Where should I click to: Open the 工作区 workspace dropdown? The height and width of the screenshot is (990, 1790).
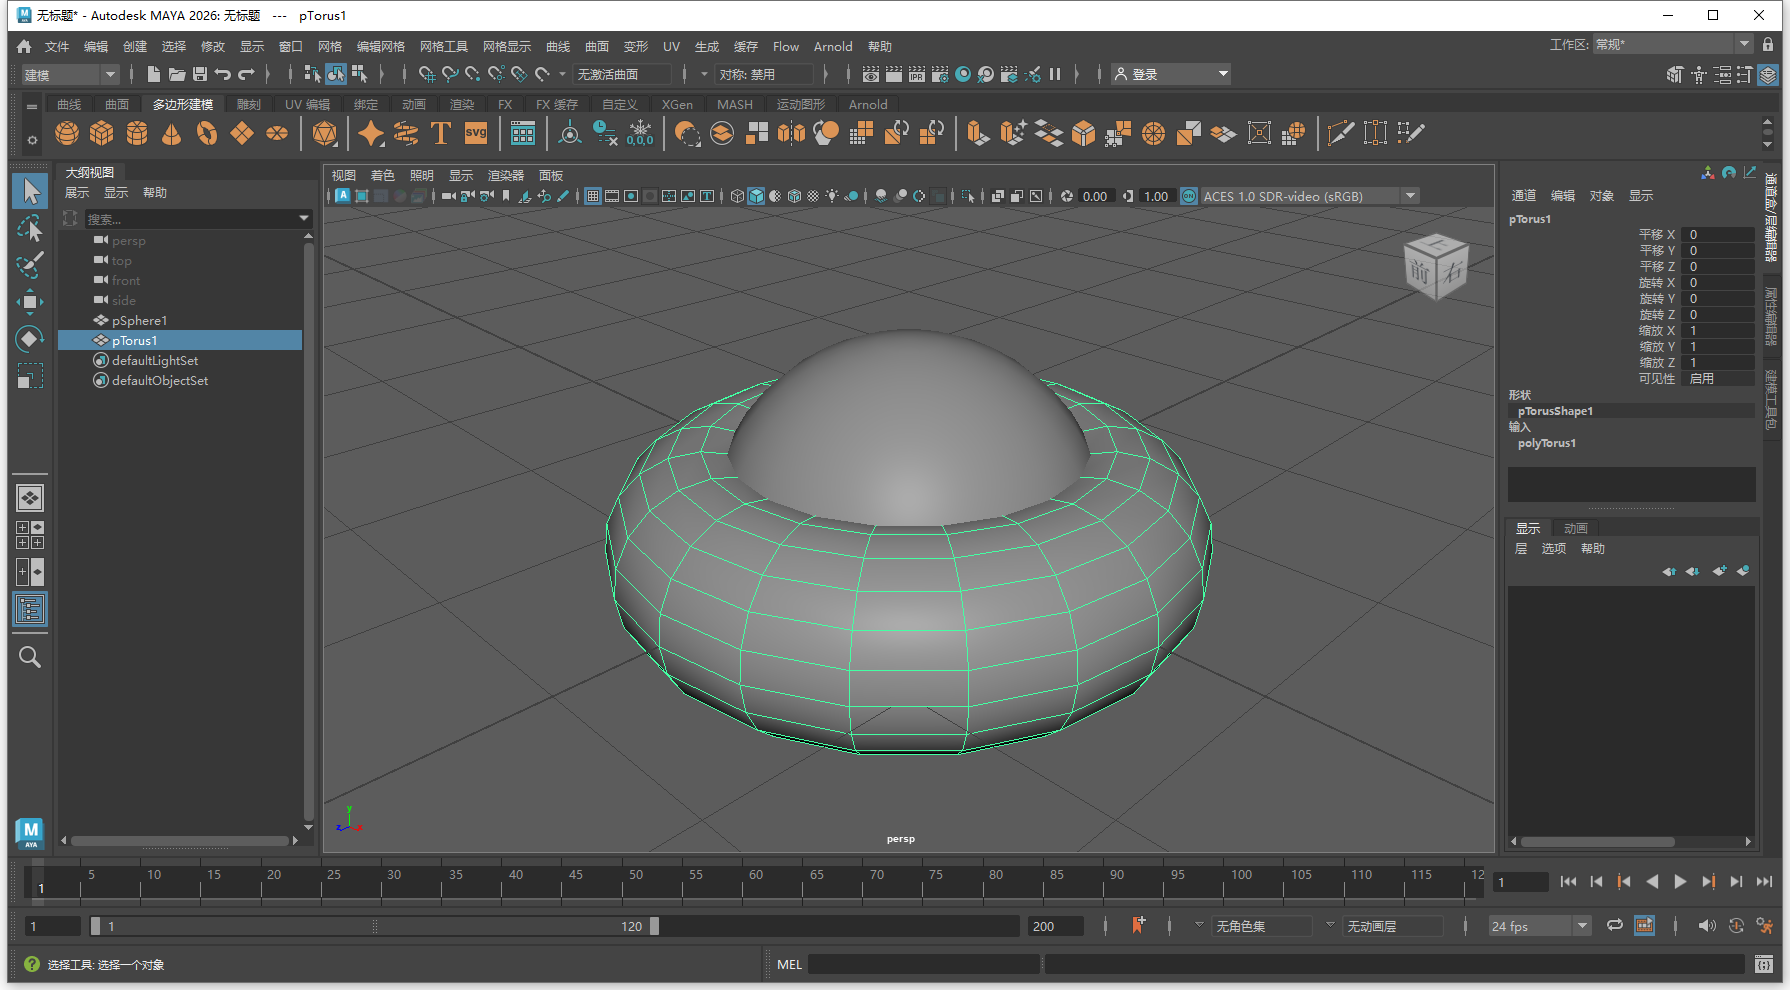coord(1673,44)
